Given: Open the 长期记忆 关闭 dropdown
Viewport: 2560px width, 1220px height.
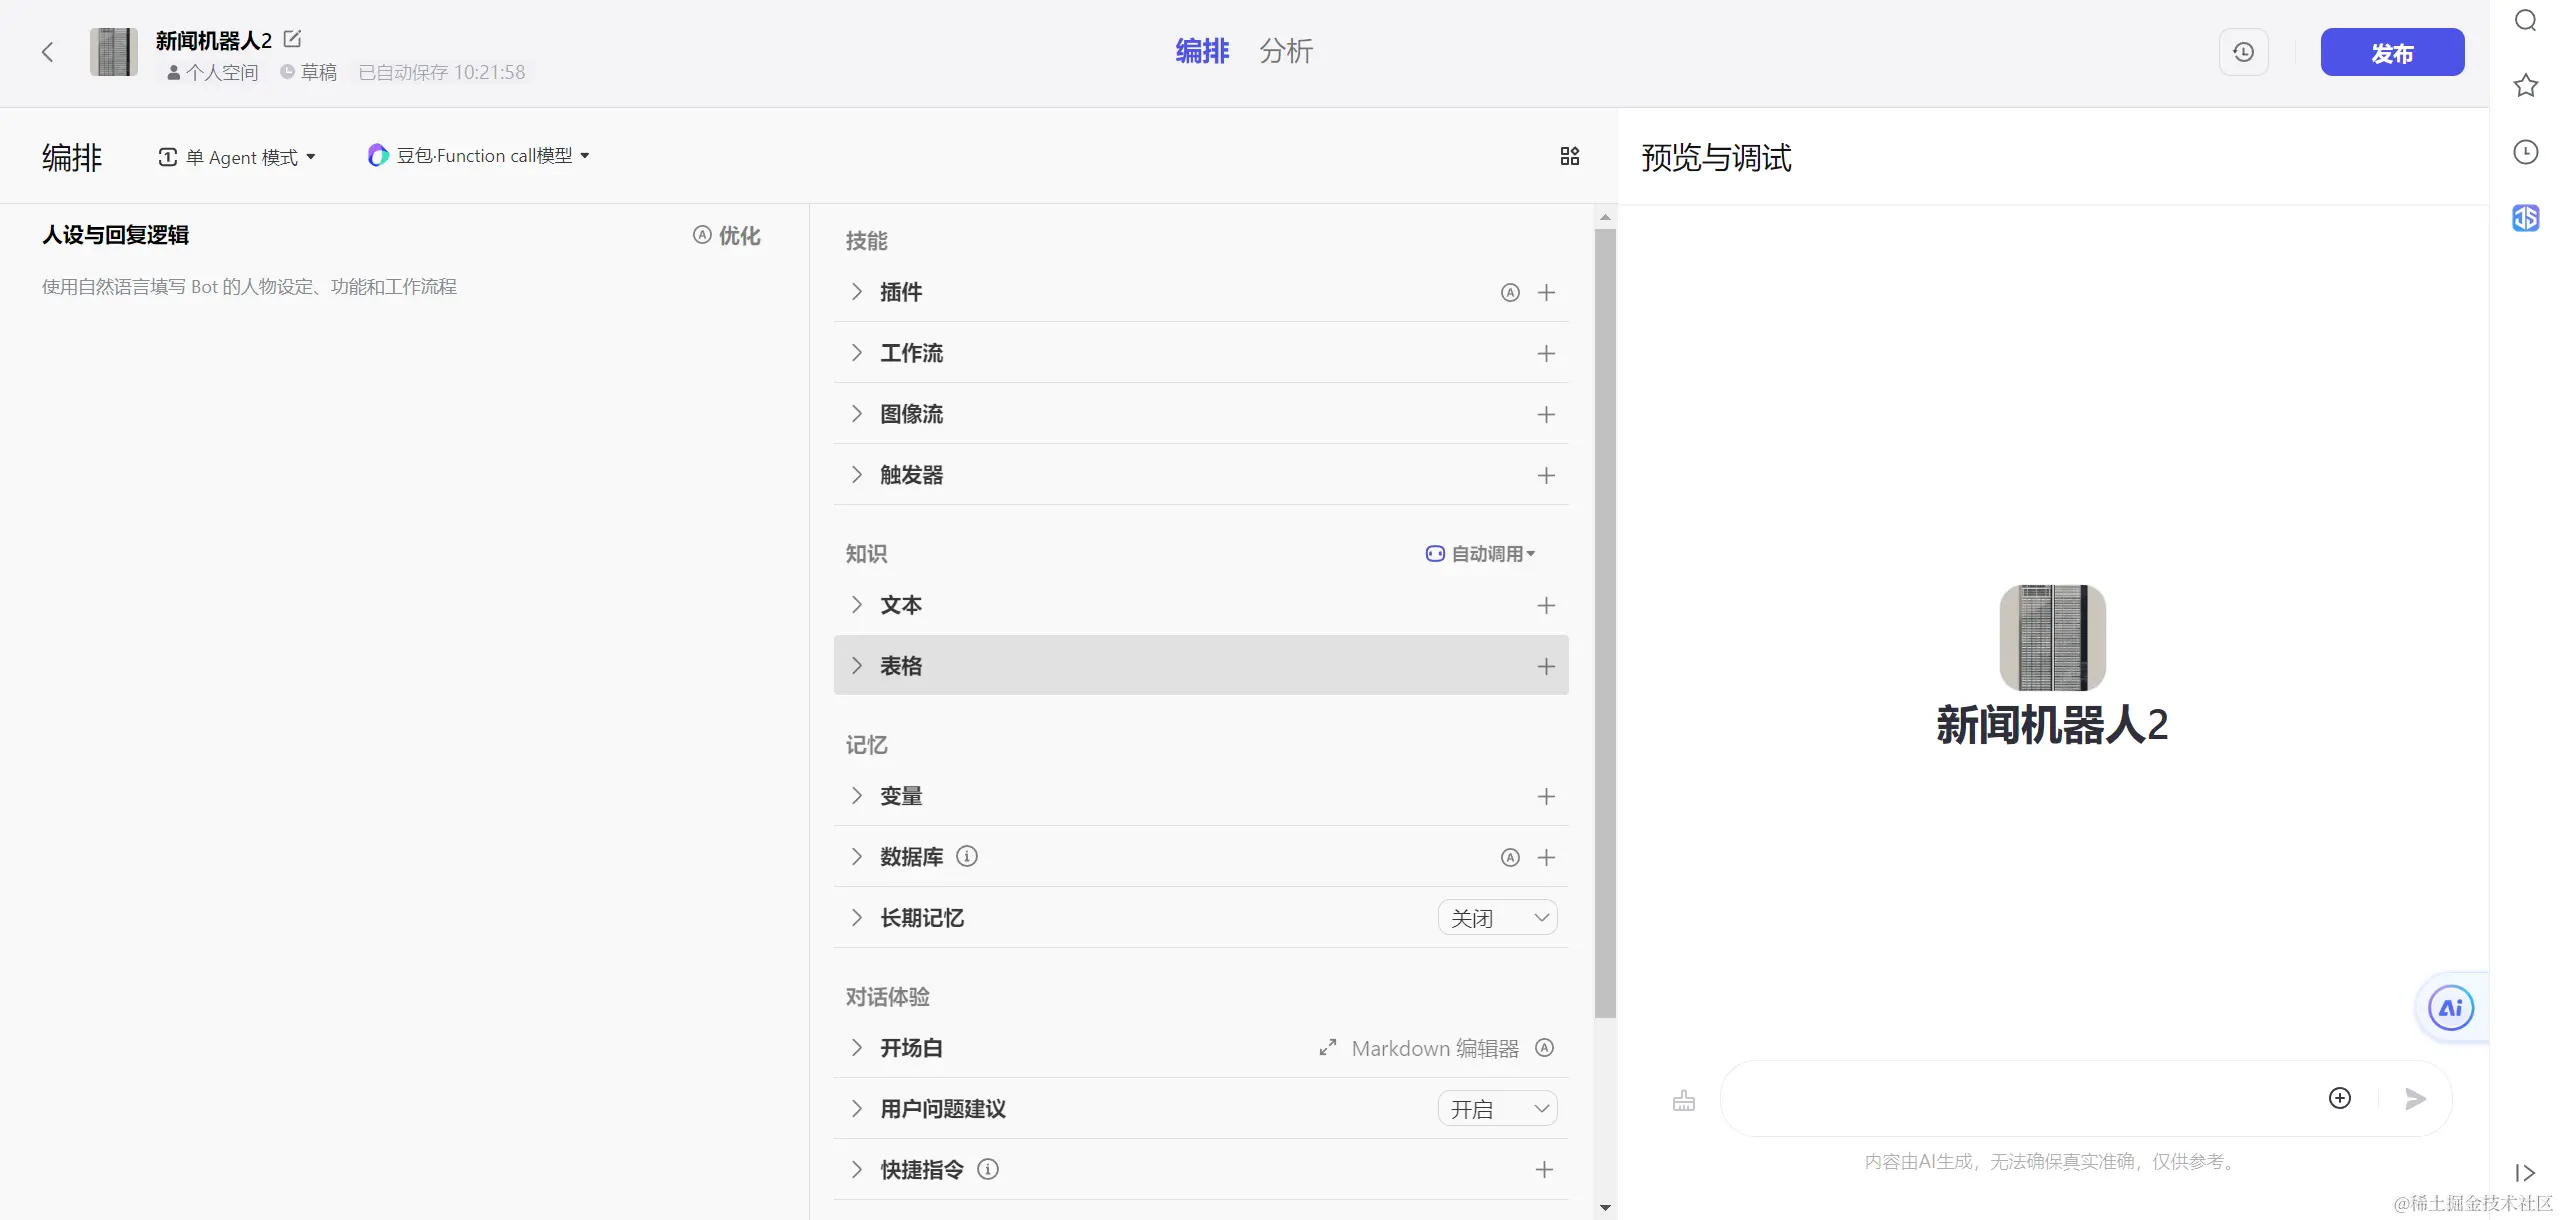Looking at the screenshot, I should [x=1497, y=917].
